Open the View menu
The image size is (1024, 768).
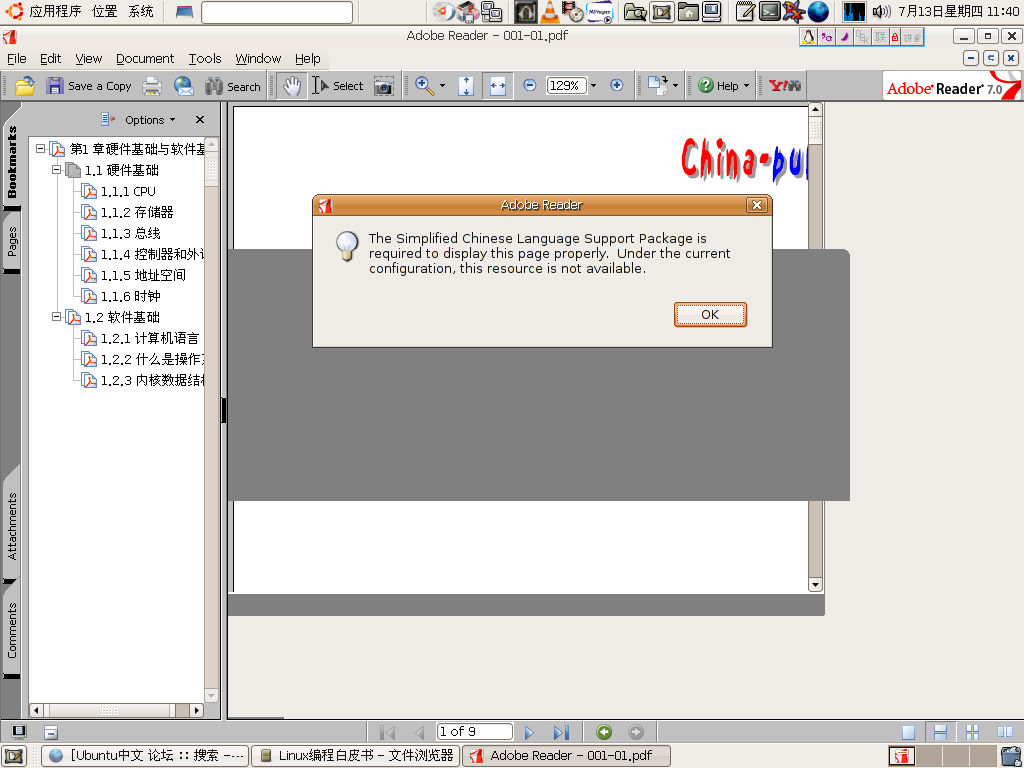(x=89, y=59)
